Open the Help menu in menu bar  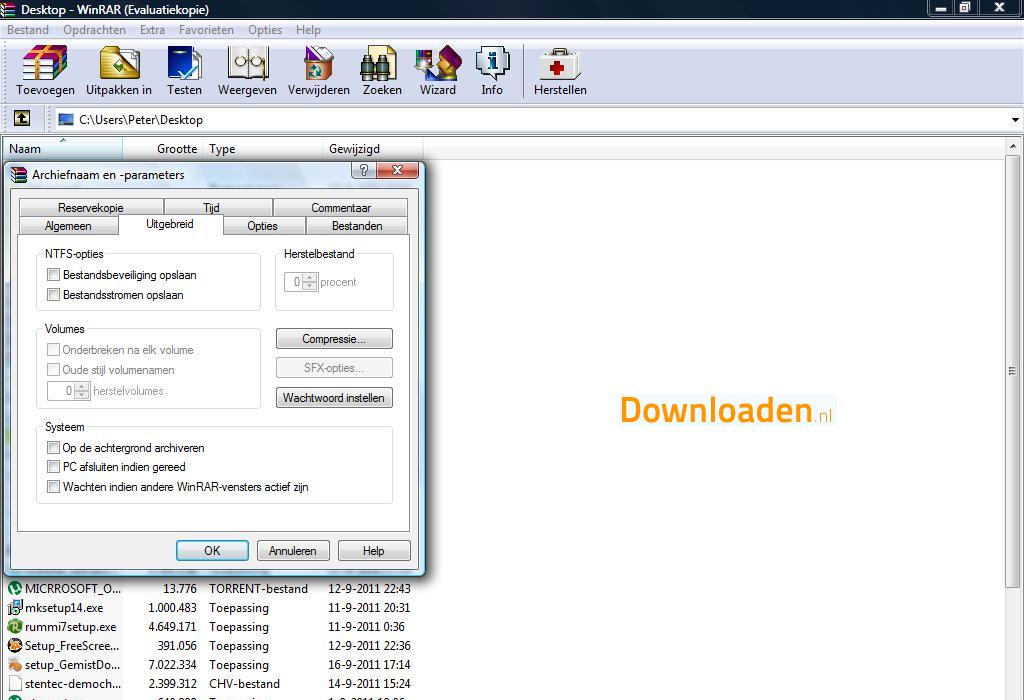[x=308, y=30]
